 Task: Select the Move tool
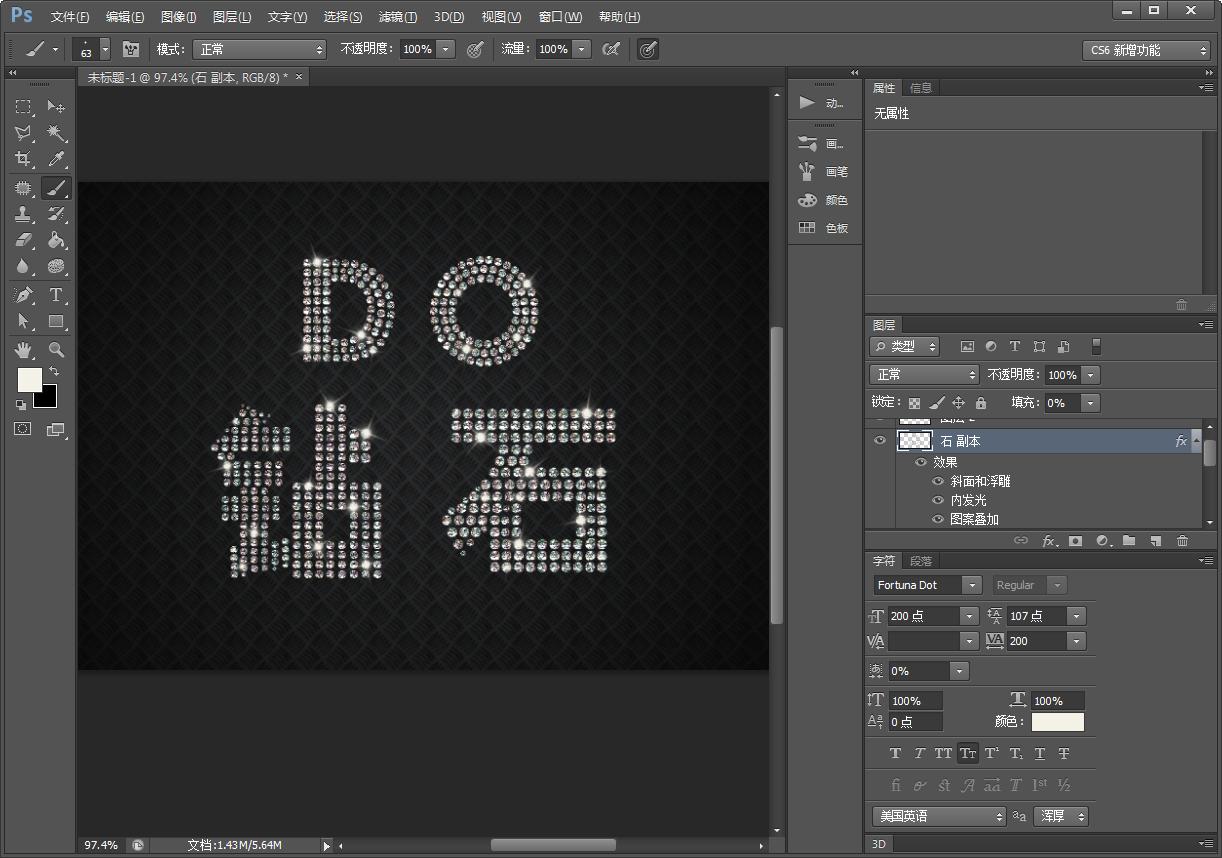57,107
